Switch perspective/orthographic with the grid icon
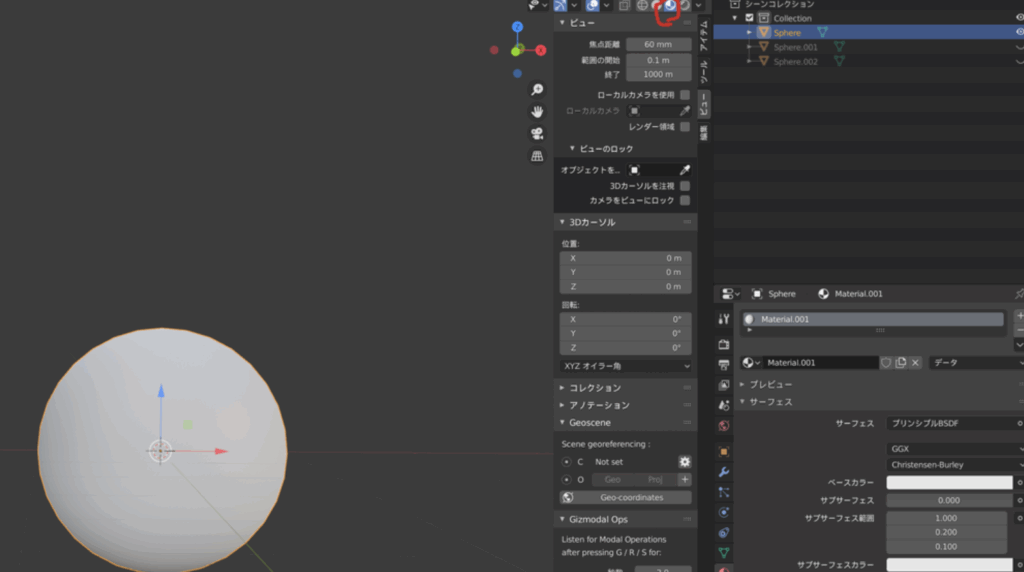 point(537,156)
